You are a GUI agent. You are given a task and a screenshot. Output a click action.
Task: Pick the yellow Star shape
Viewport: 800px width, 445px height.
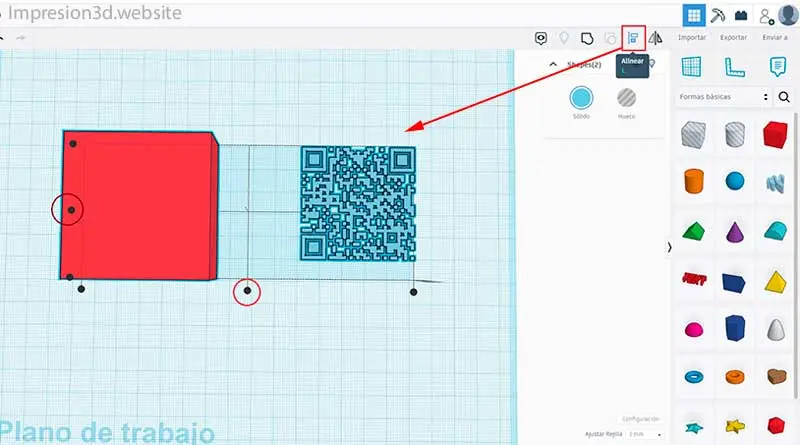click(x=735, y=425)
